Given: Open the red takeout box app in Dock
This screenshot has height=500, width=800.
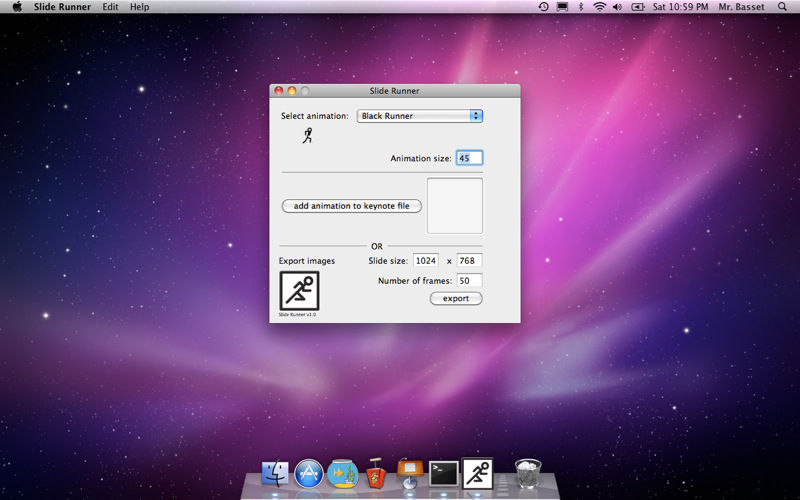Looking at the screenshot, I should click(376, 473).
